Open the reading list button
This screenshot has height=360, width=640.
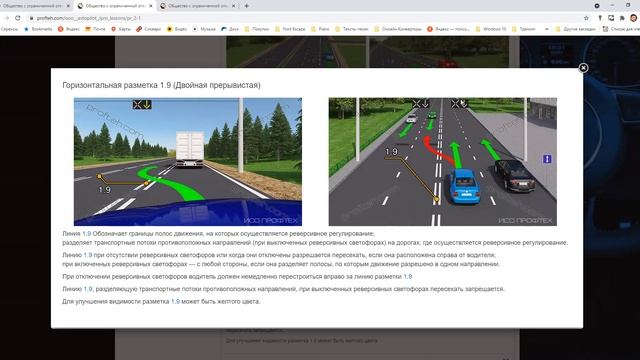coord(621,29)
